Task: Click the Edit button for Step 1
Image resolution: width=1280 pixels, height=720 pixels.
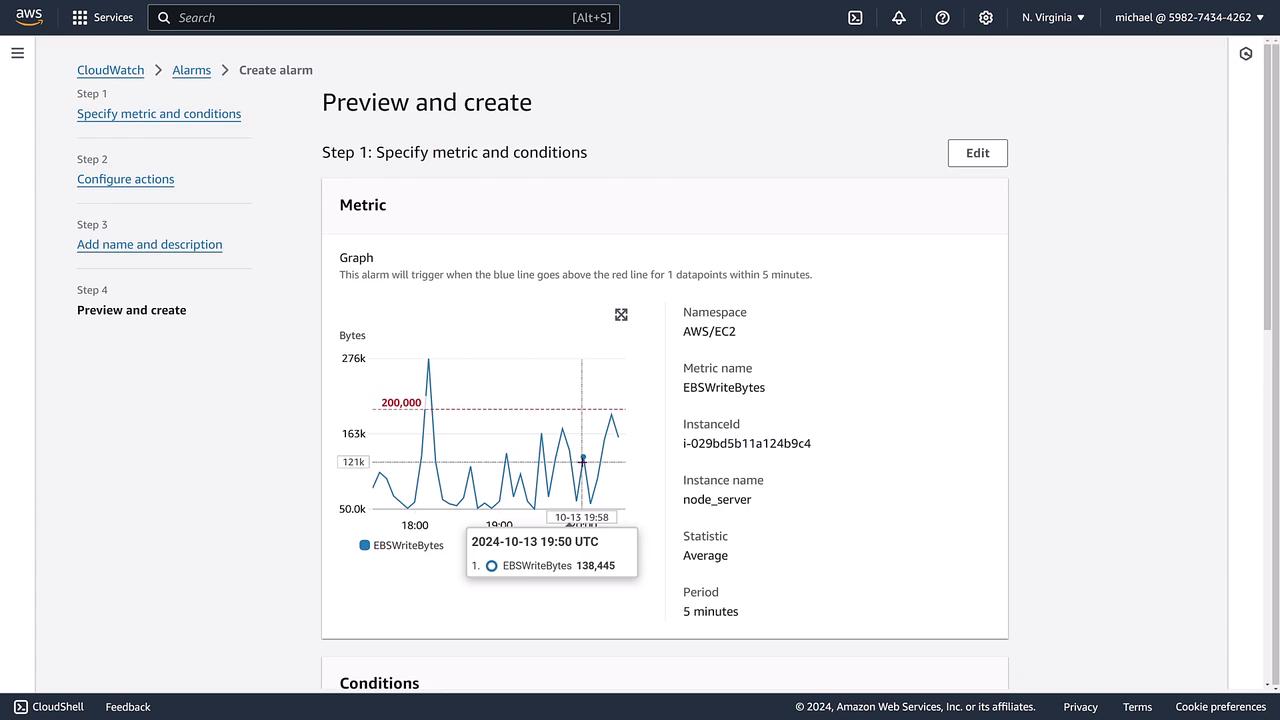Action: pyautogui.click(x=977, y=153)
